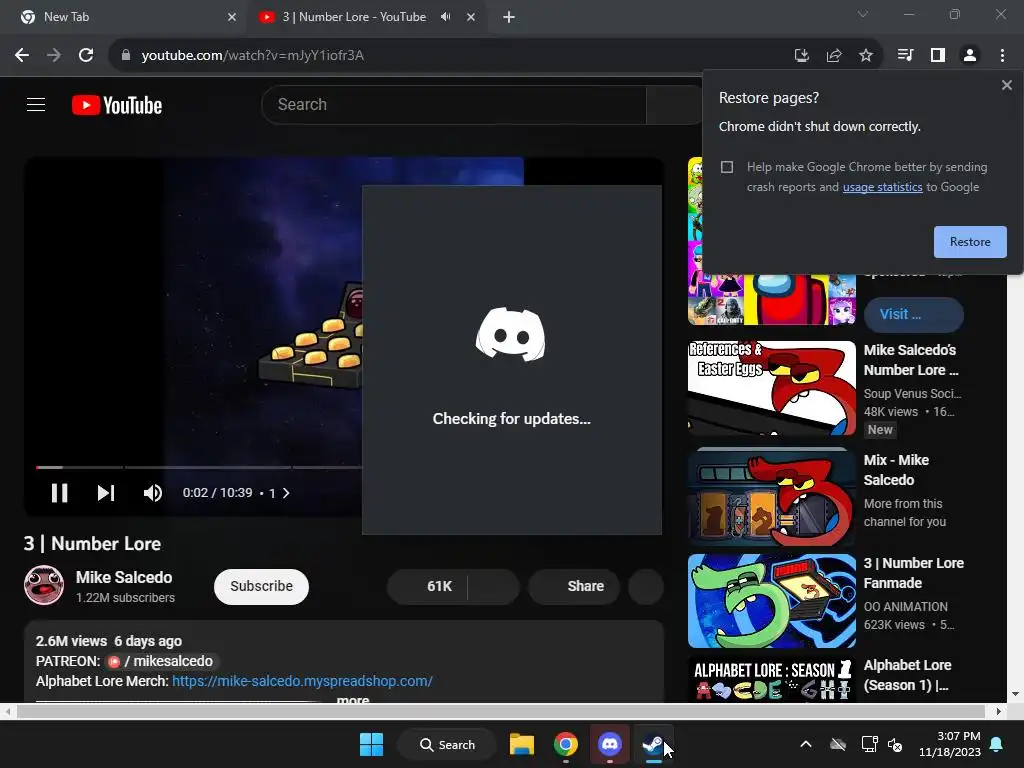The width and height of the screenshot is (1024, 768).
Task: Enable sending crash reports checkbox
Action: pyautogui.click(x=727, y=167)
